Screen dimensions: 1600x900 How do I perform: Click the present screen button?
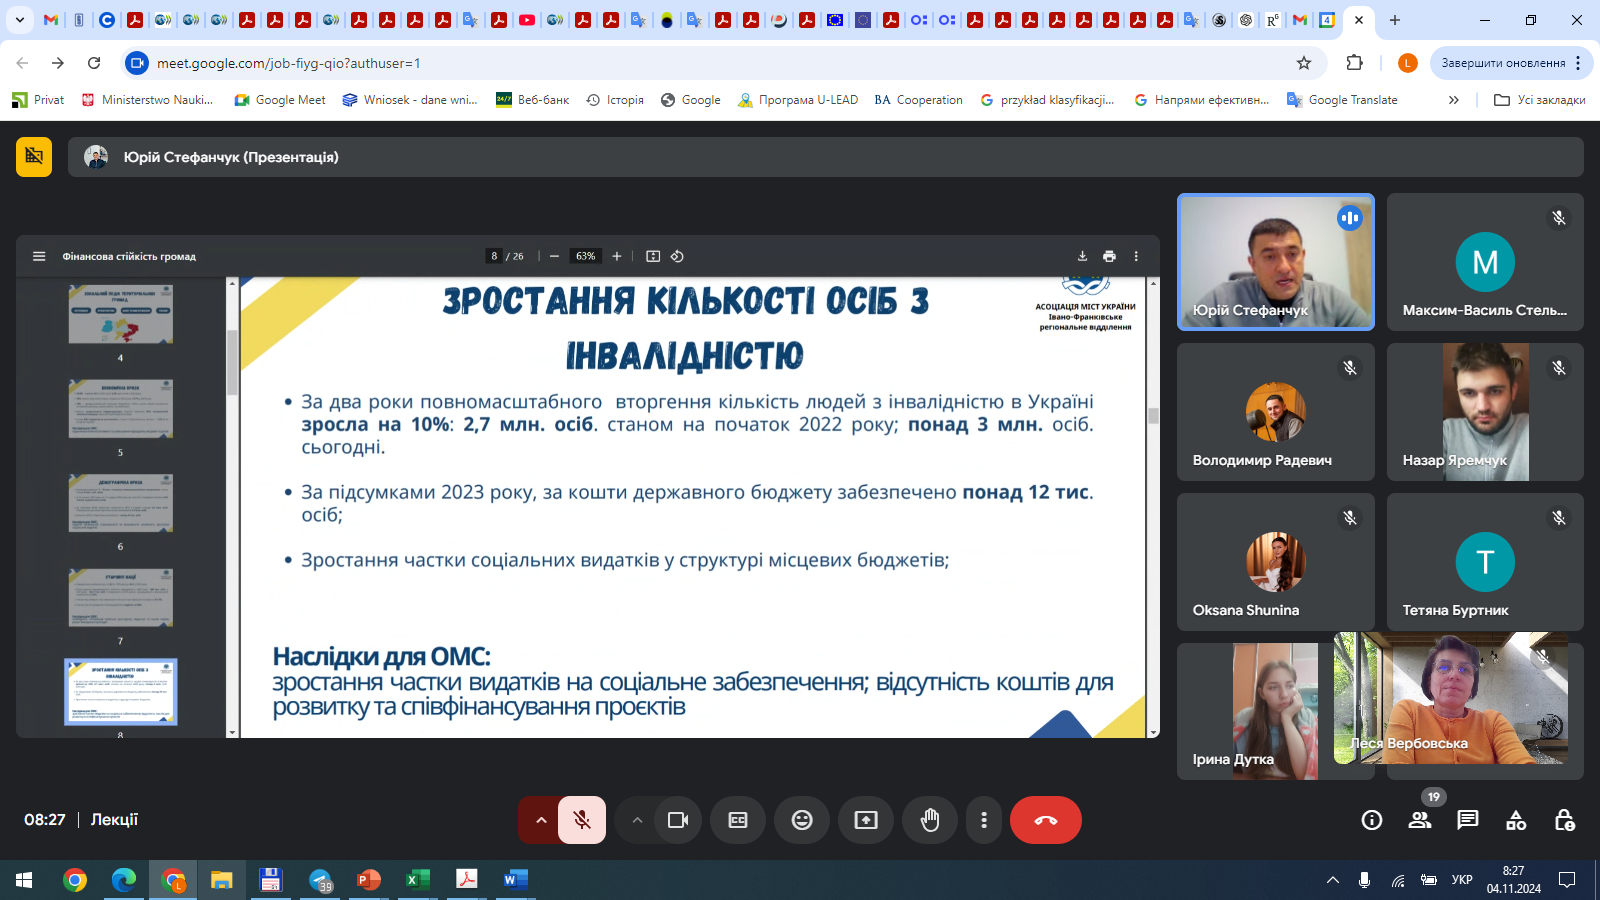coord(866,820)
